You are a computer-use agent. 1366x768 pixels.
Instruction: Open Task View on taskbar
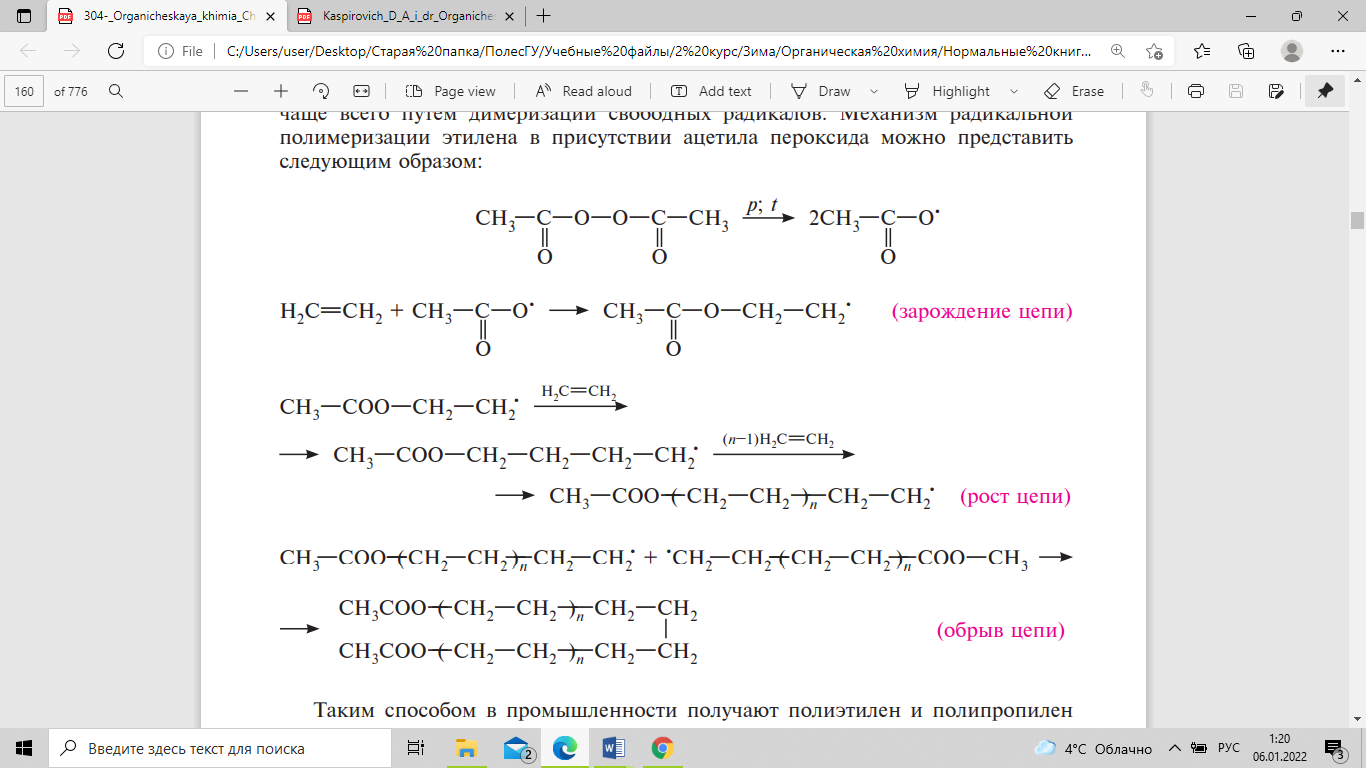point(415,748)
